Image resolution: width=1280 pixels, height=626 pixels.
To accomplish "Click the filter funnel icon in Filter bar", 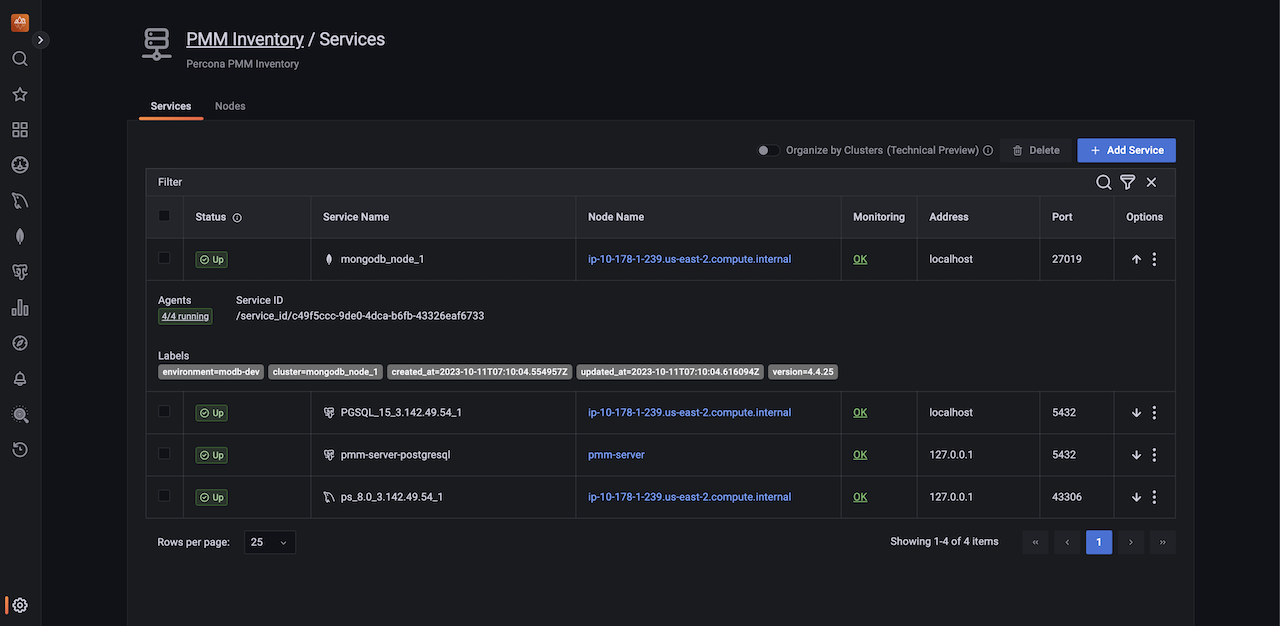I will (1127, 182).
